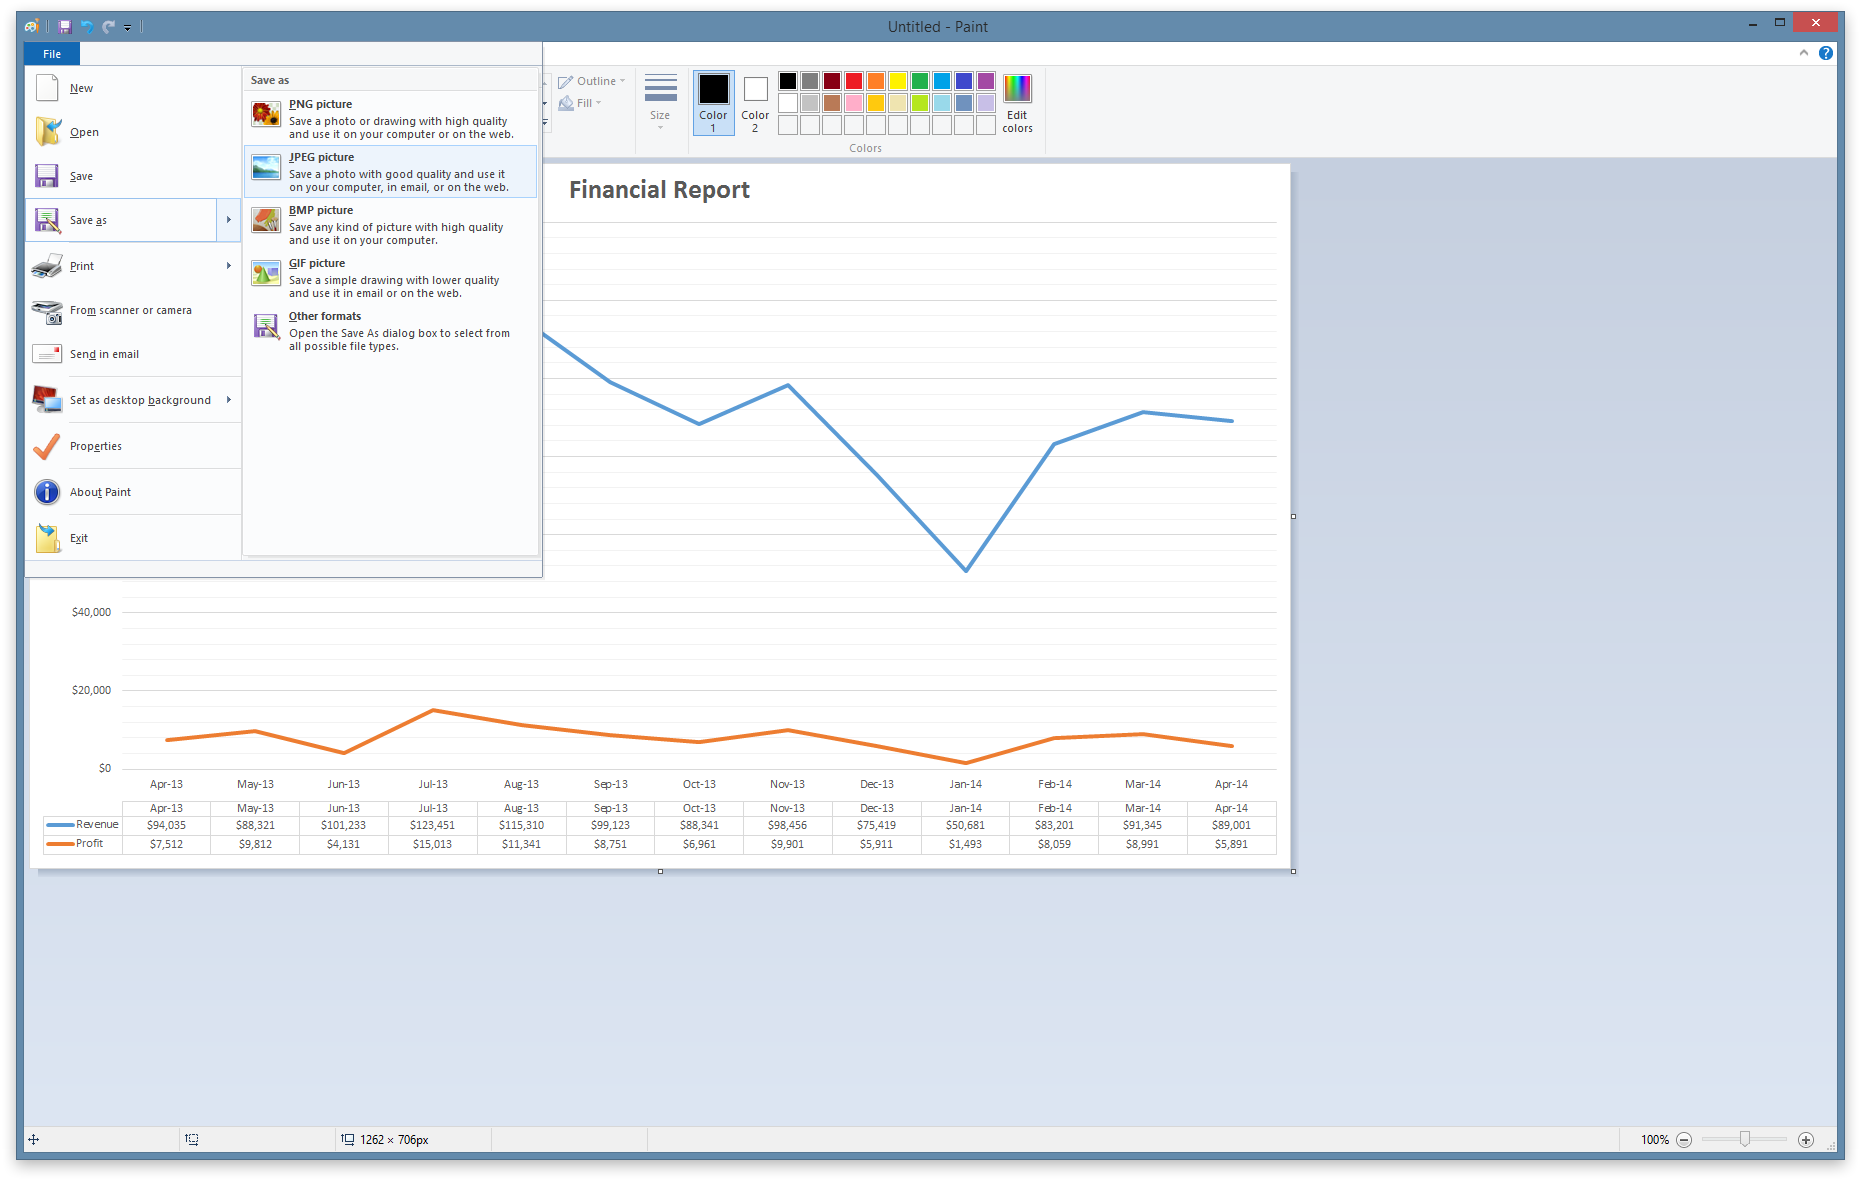1861x1181 pixels.
Task: Click zoom in plus button
Action: [x=1806, y=1140]
